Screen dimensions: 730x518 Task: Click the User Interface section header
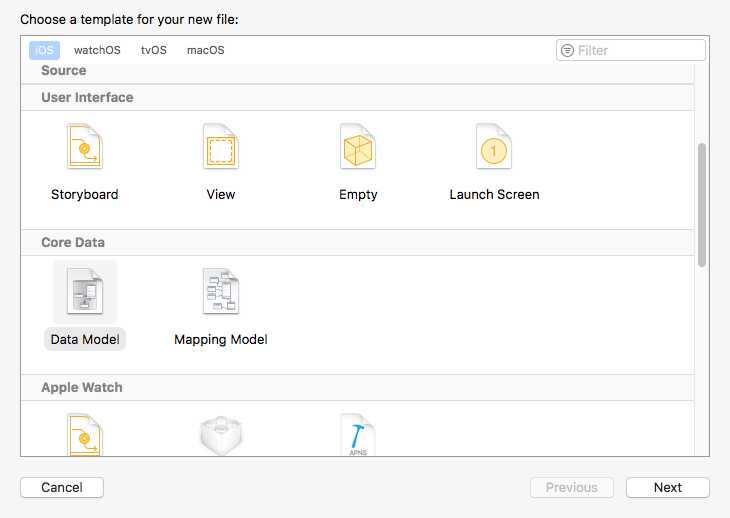[x=358, y=97]
